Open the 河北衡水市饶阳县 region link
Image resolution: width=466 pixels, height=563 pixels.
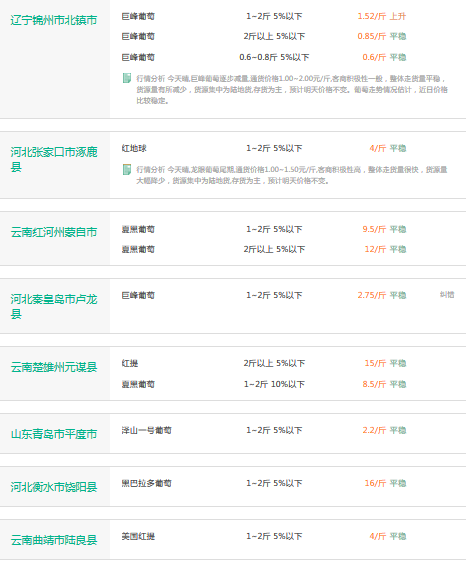click(54, 487)
